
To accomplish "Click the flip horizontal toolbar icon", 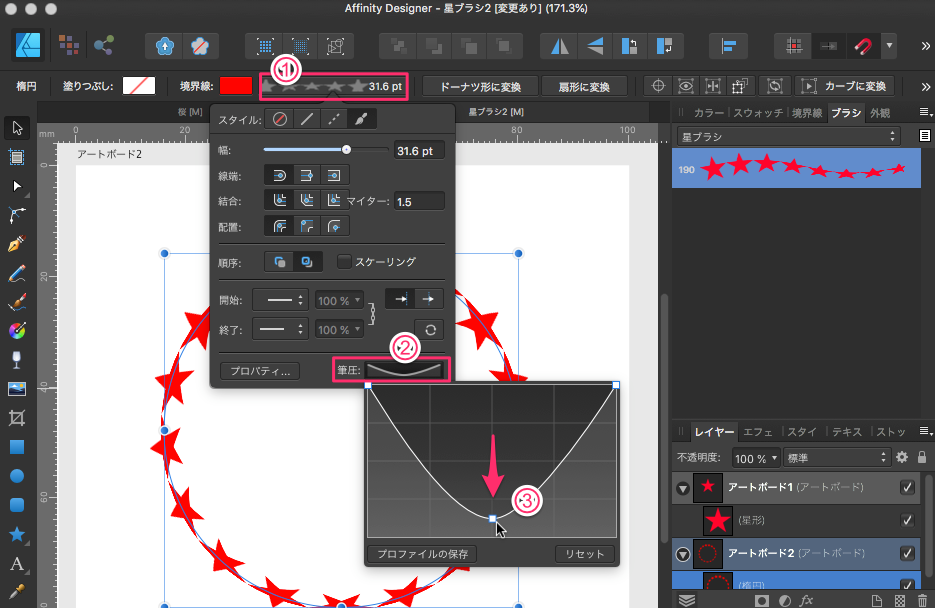I will tap(559, 46).
